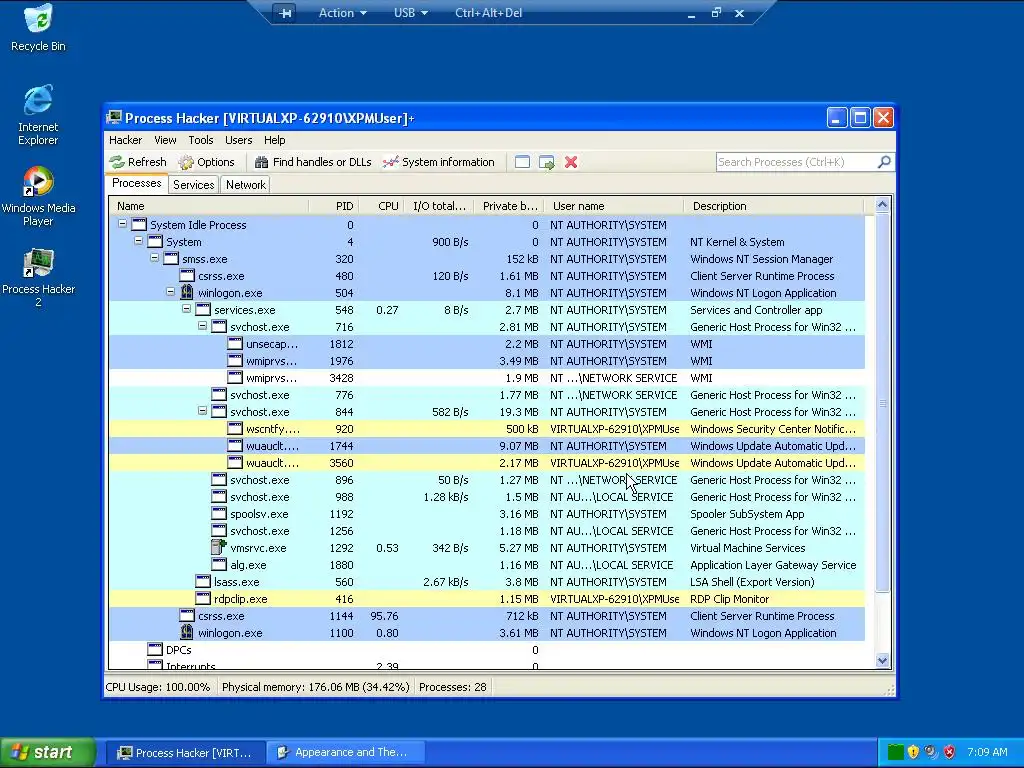
Task: Select the vmsrvc.exe process icon
Action: 219,547
